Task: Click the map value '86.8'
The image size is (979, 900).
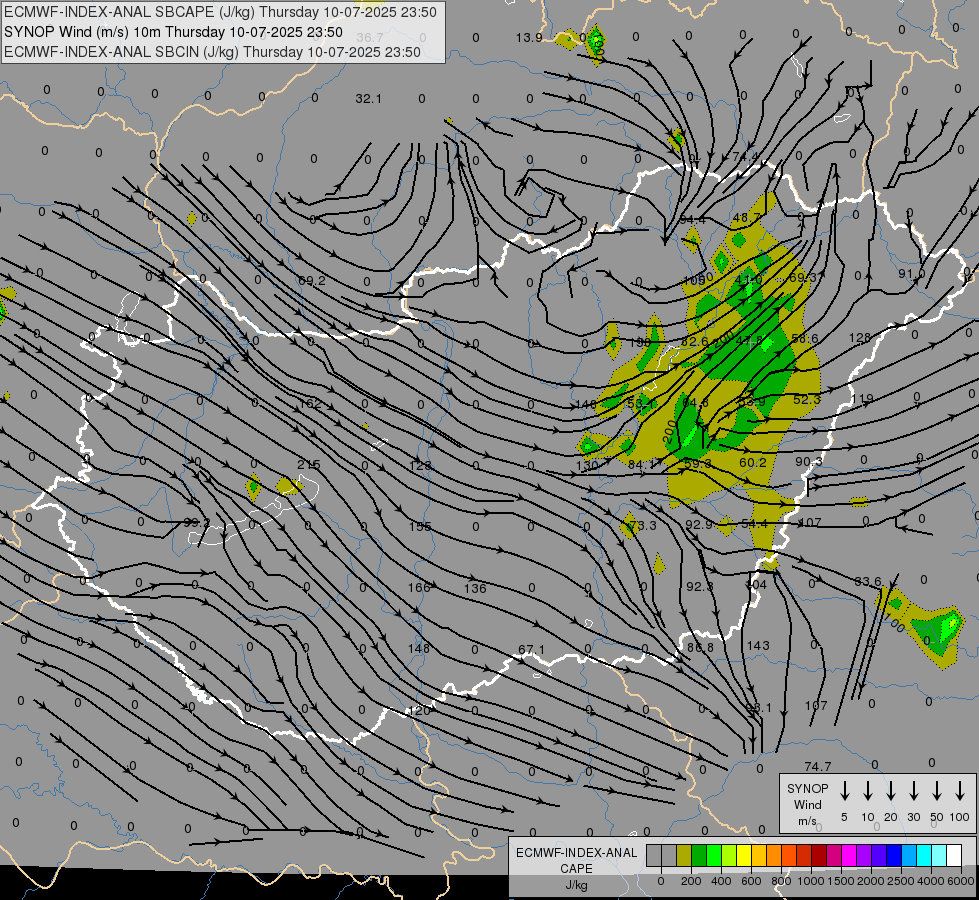Action: point(700,648)
